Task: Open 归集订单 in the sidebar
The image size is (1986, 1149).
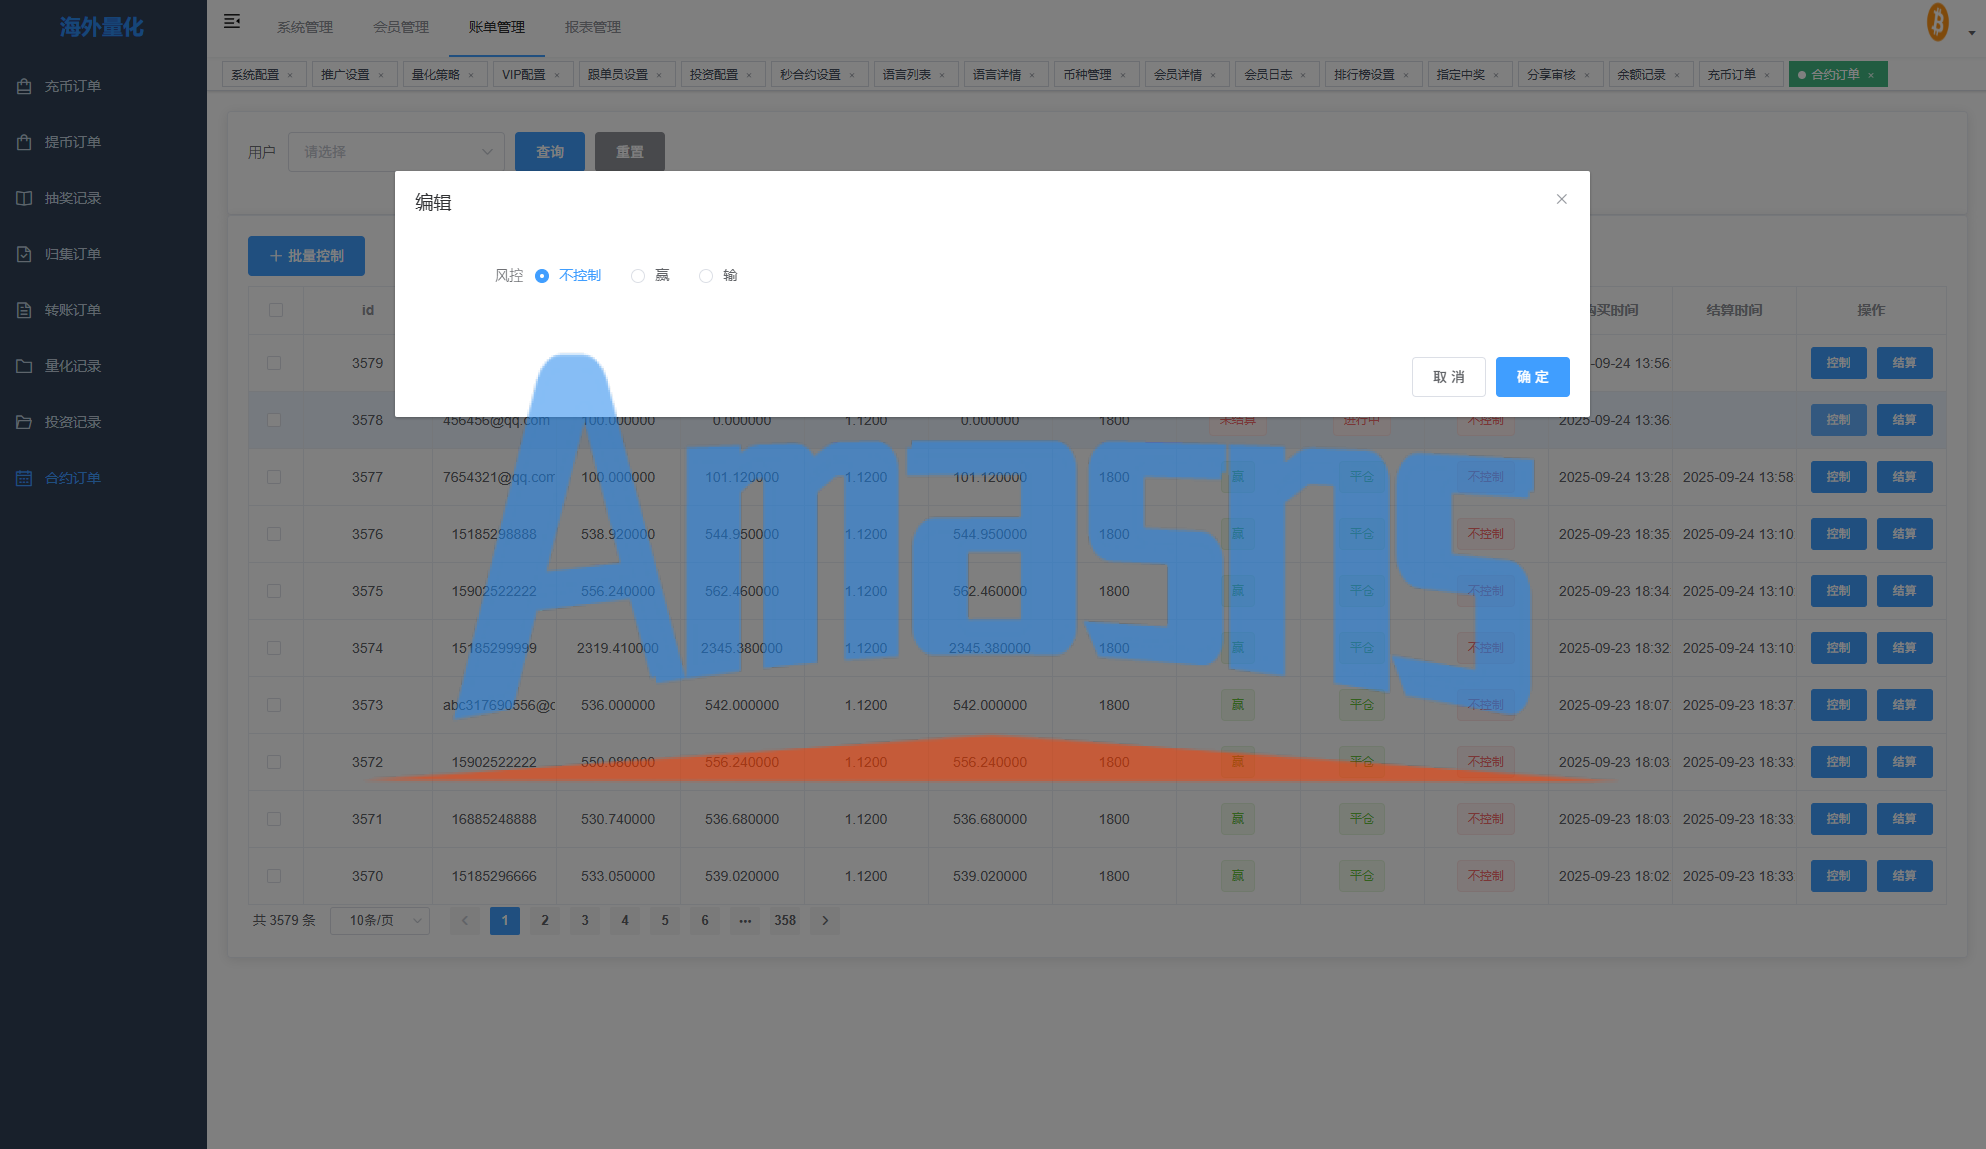Action: (x=72, y=254)
